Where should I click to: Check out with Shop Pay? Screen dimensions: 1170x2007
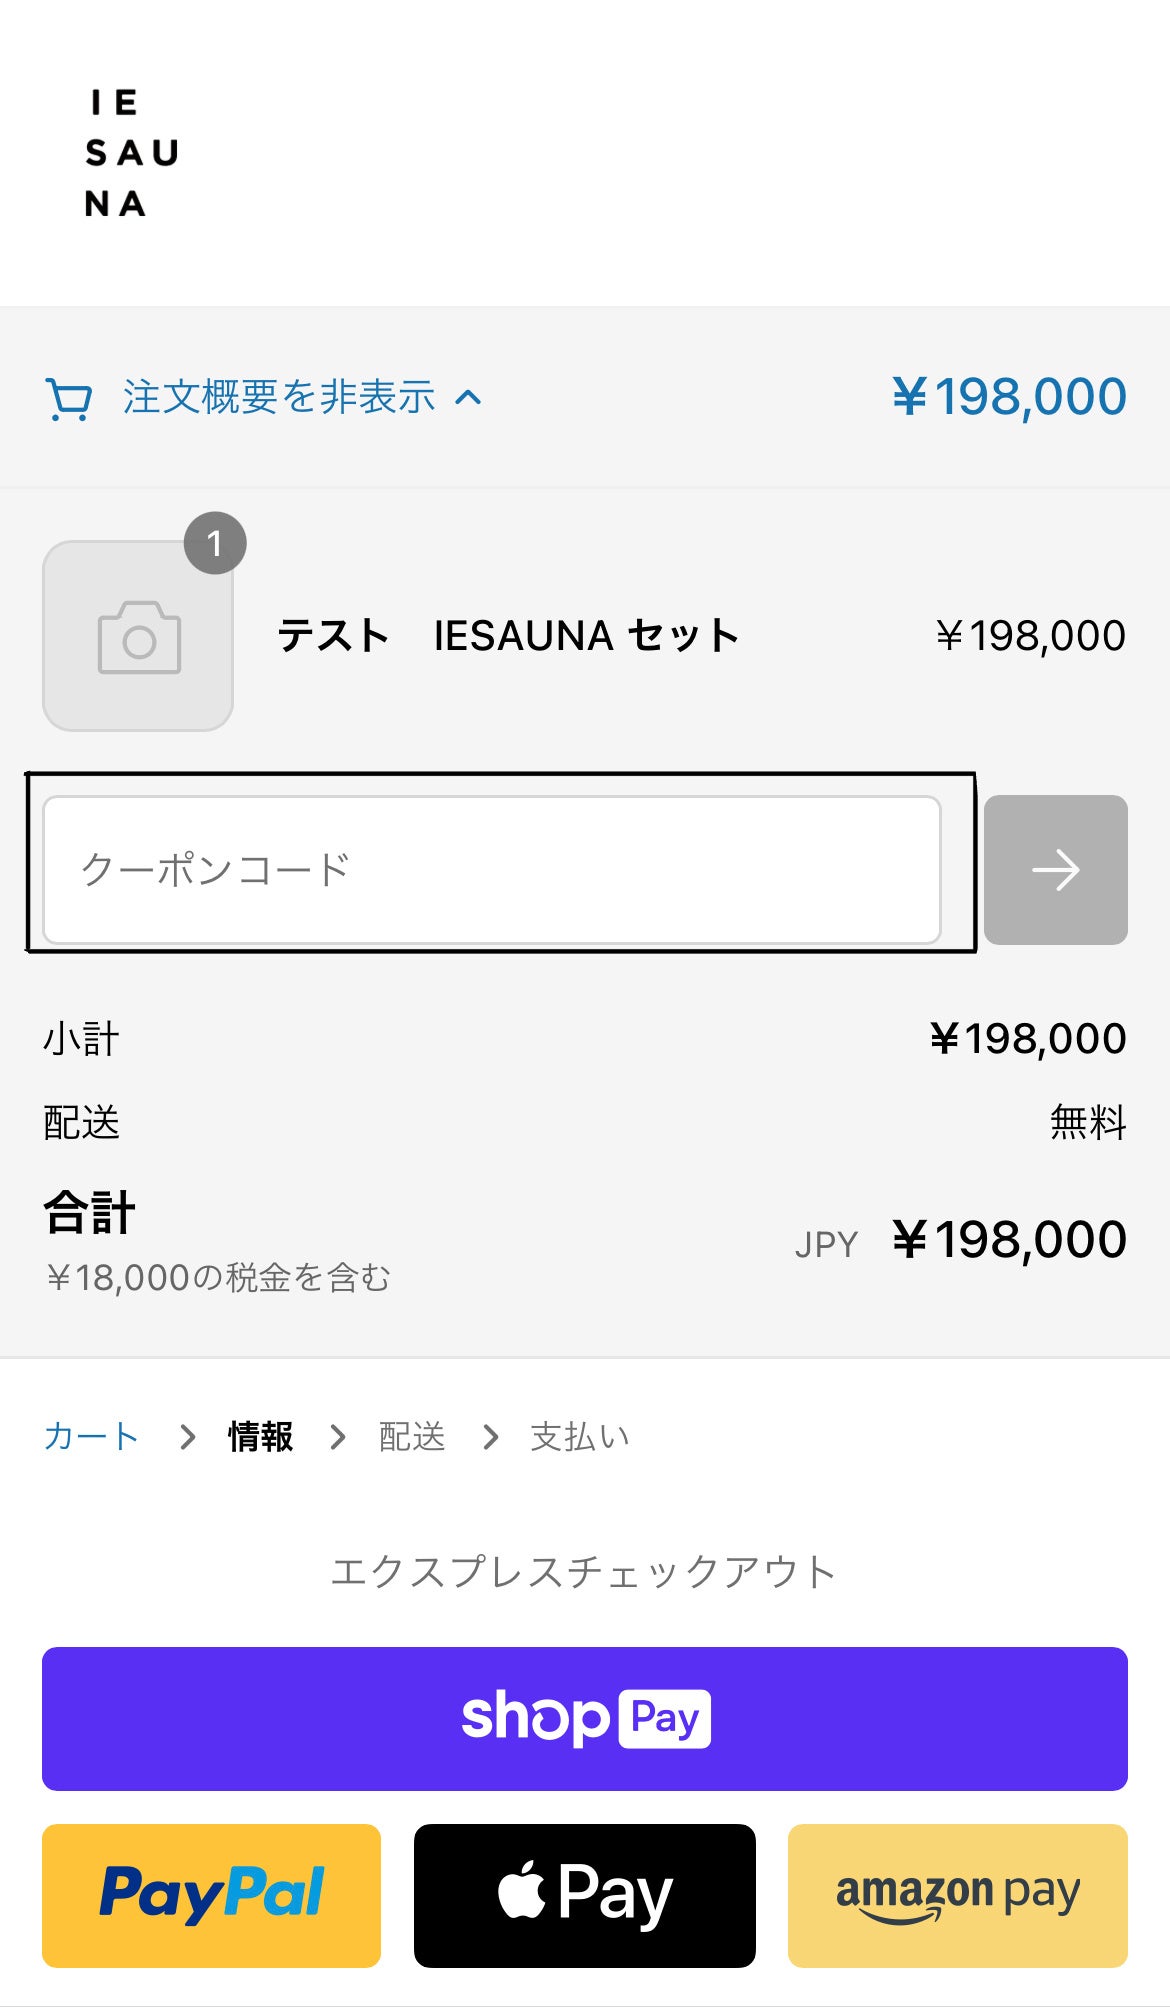(x=584, y=1718)
